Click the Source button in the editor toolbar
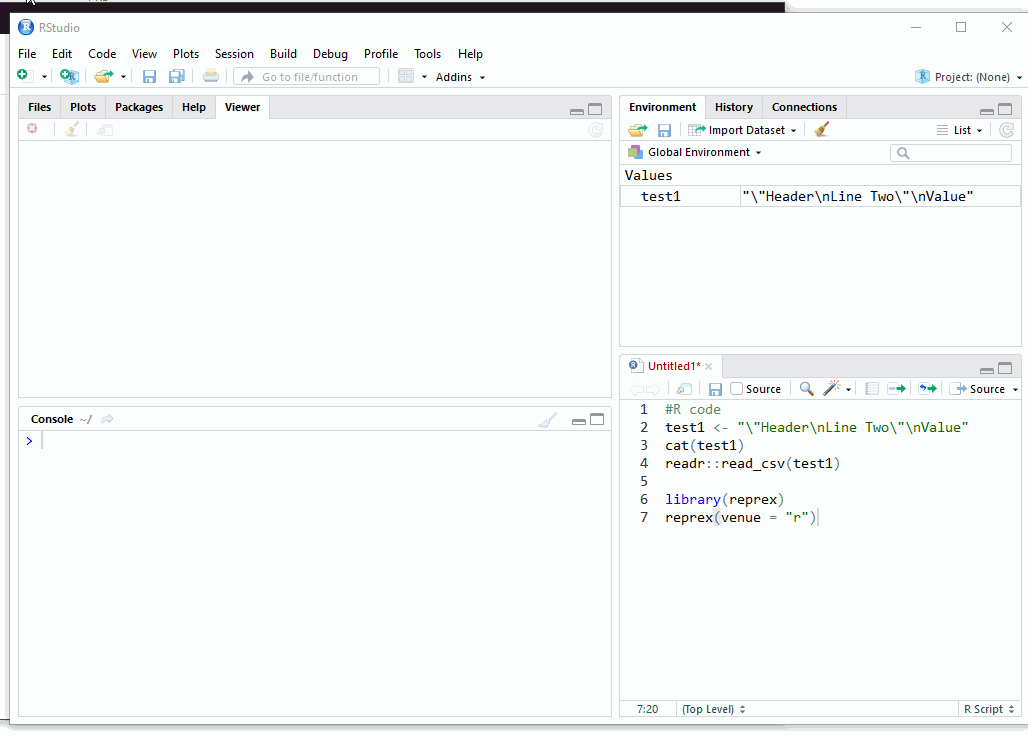 (x=978, y=389)
